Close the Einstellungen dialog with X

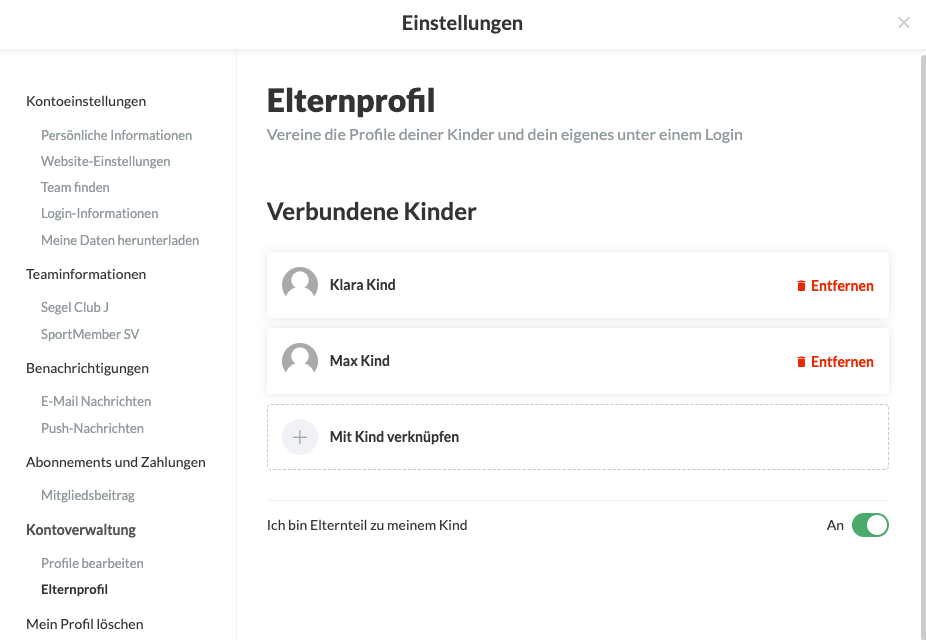point(904,23)
